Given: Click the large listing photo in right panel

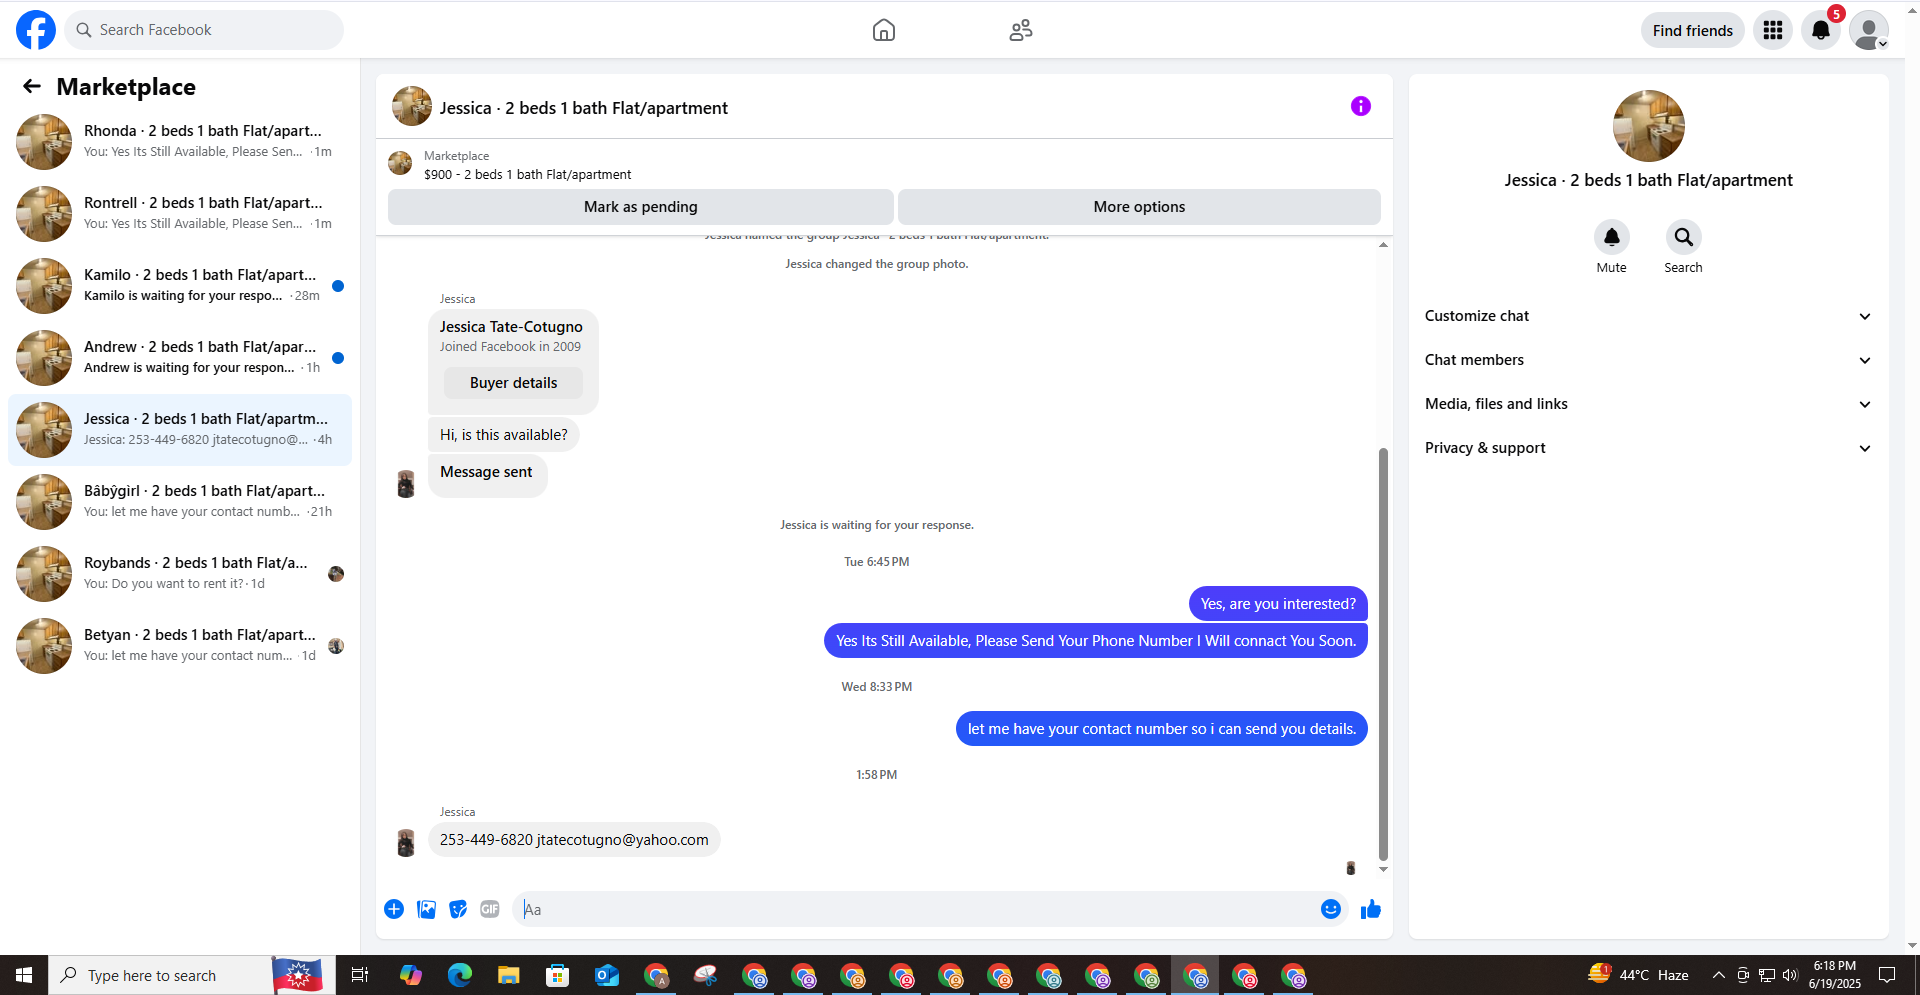Looking at the screenshot, I should [1649, 126].
